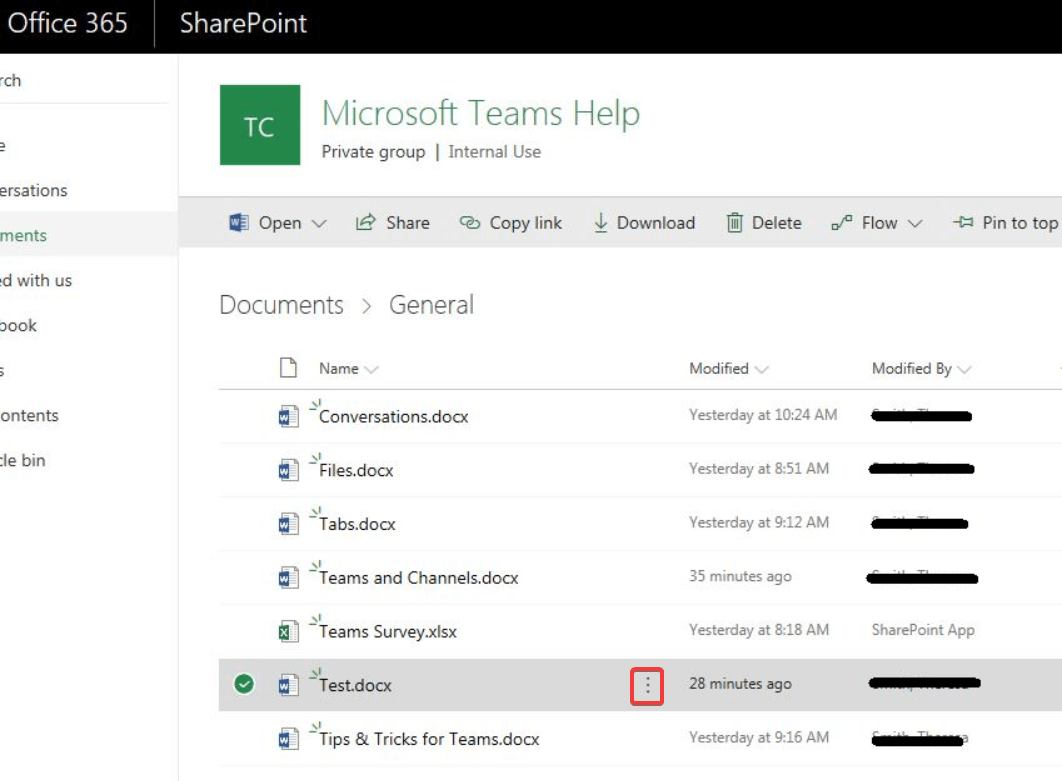
Task: Click the Download arrow icon
Action: point(600,222)
